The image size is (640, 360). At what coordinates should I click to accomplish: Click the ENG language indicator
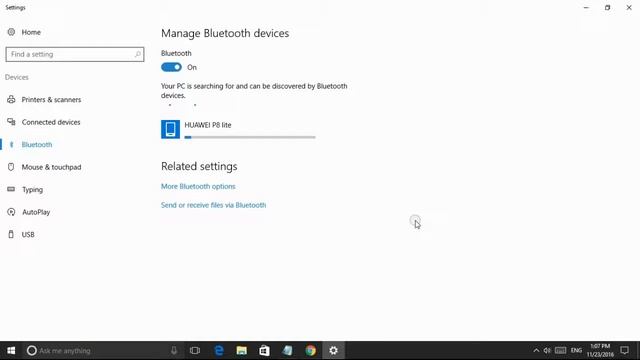576,350
